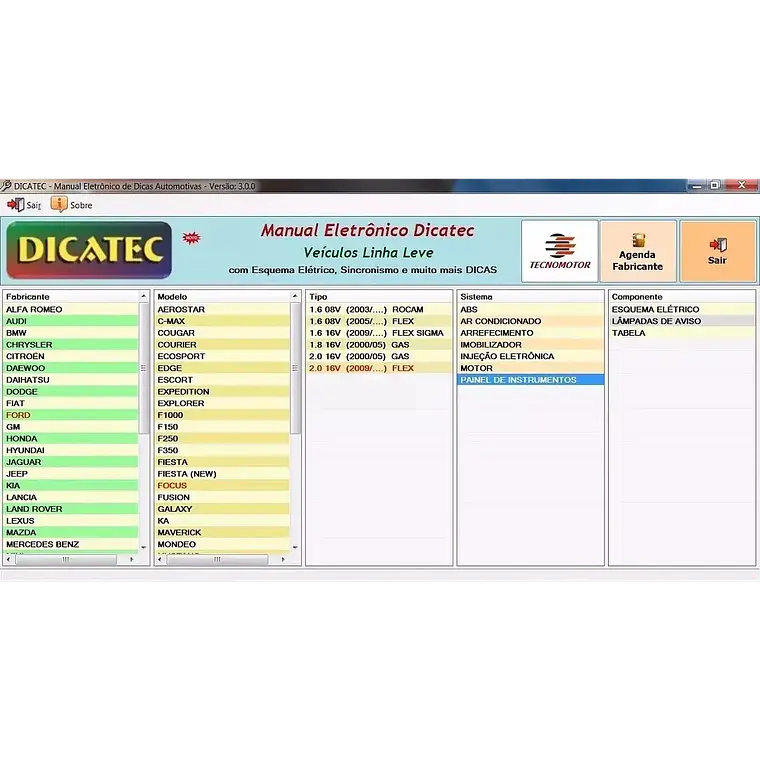Select LAND ROVER manufacturer
760x760 pixels.
71,509
